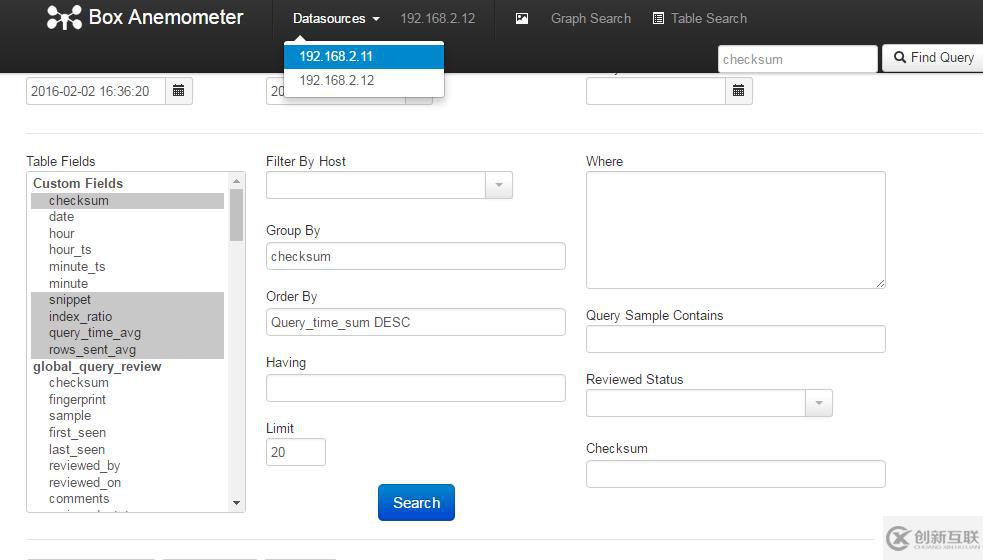Select date in Table Fields list
This screenshot has width=983, height=560.
(127, 217)
